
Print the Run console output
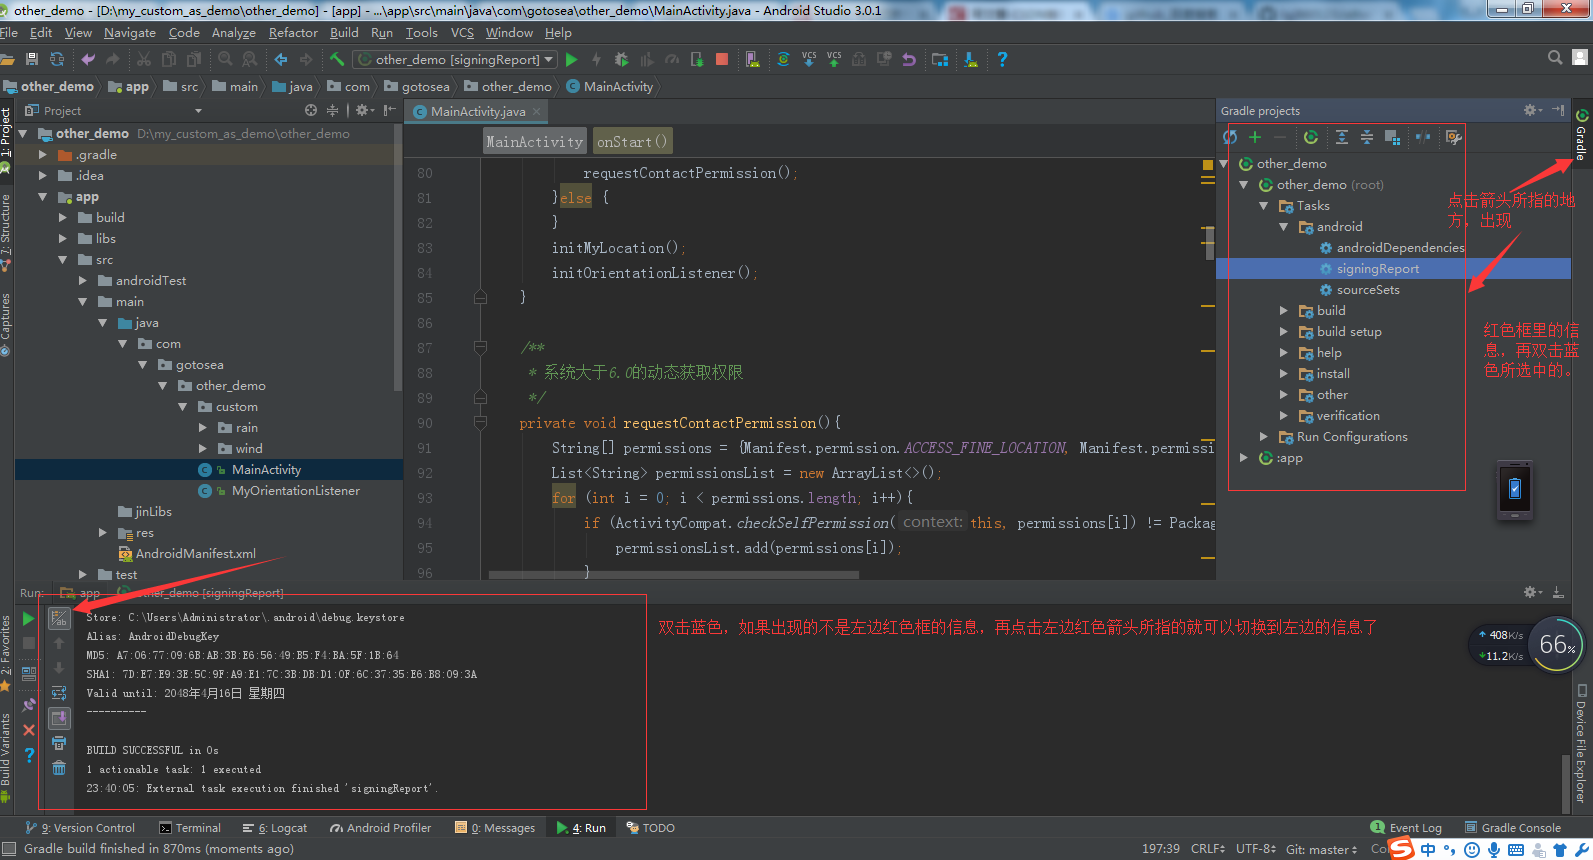[x=59, y=743]
